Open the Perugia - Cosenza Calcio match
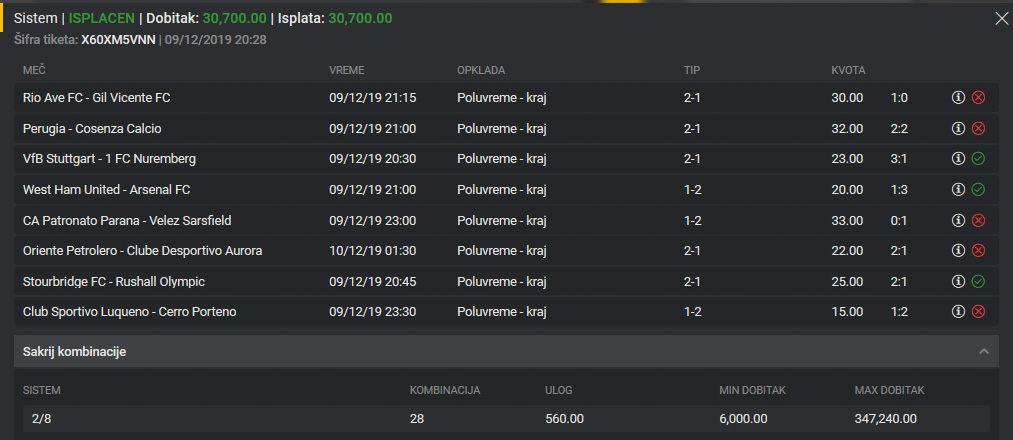The image size is (1013, 440). (92, 129)
